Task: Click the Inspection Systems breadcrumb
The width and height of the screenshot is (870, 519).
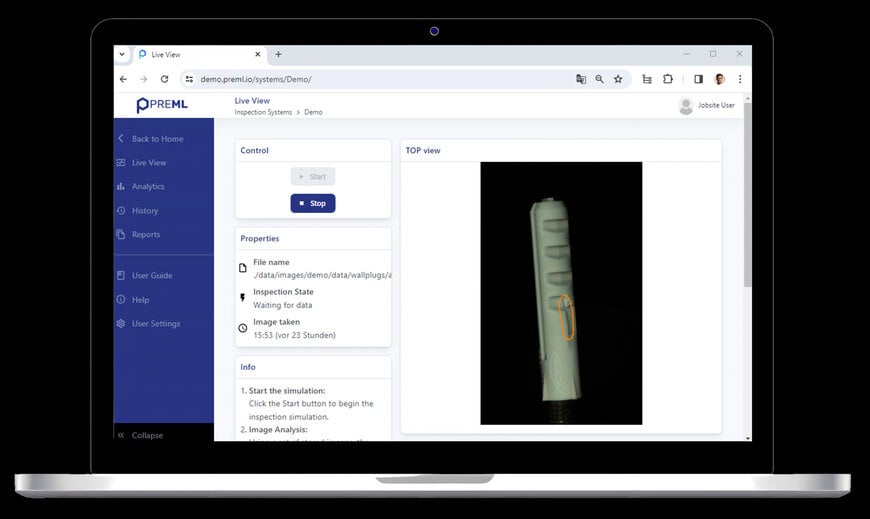Action: tap(263, 112)
